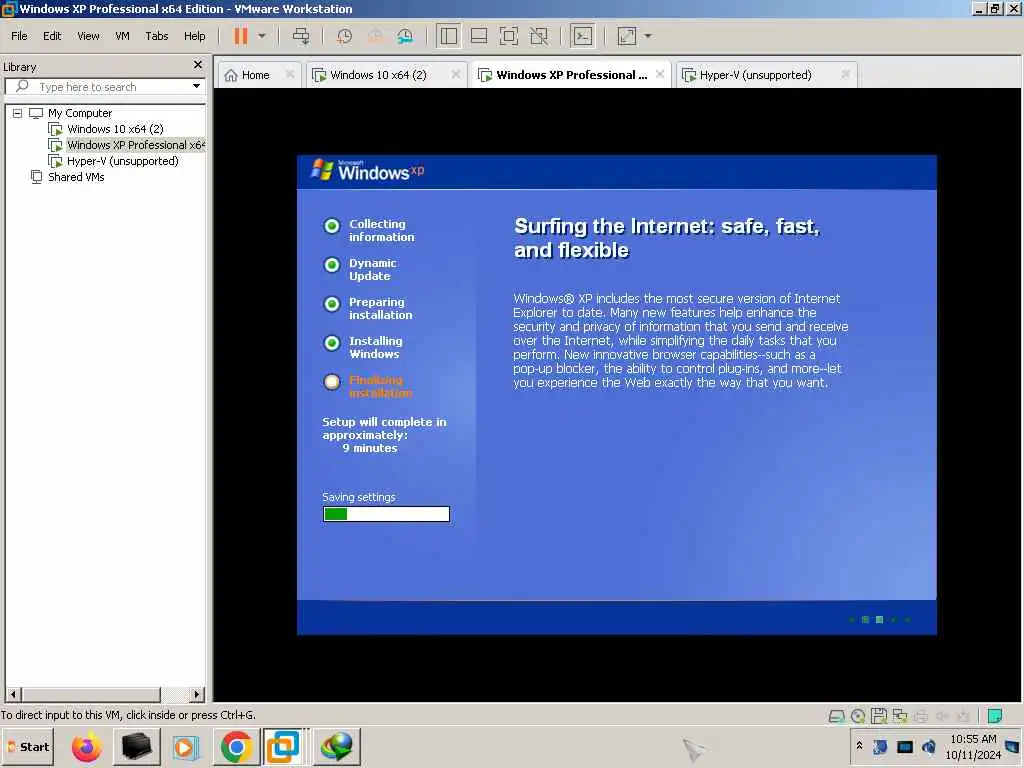Click the Preparing installation step indicator

point(332,304)
